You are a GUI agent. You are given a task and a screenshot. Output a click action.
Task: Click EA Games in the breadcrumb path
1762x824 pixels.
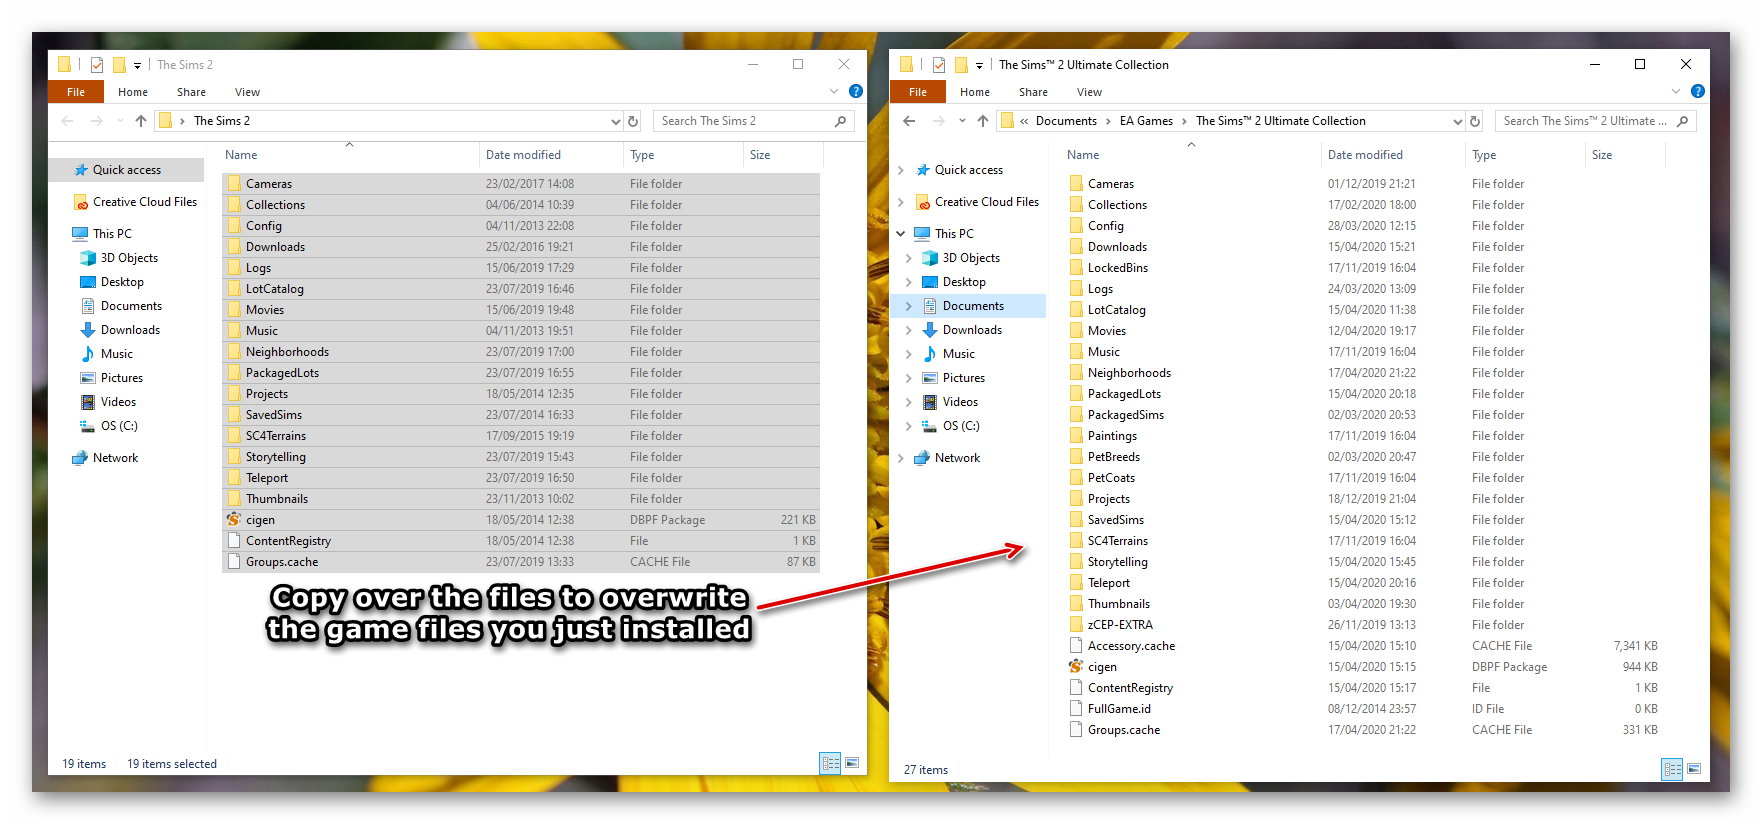coord(1146,121)
